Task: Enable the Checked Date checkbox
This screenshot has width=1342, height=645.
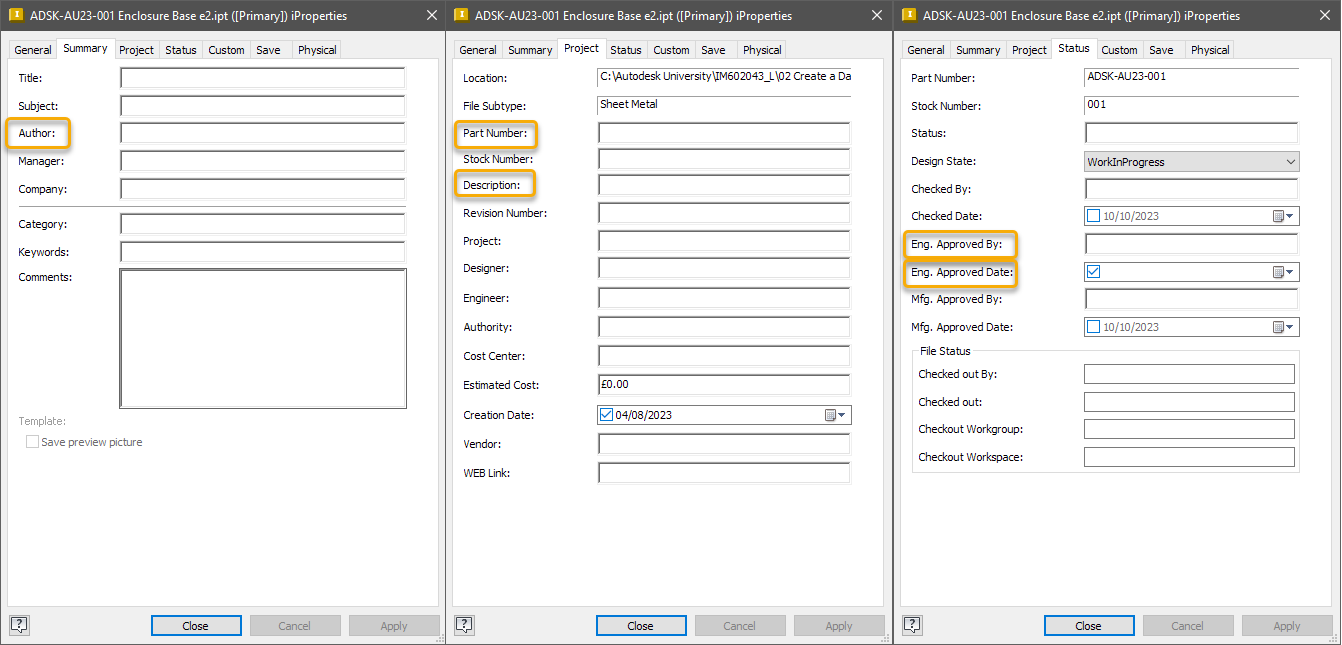Action: click(x=1093, y=216)
